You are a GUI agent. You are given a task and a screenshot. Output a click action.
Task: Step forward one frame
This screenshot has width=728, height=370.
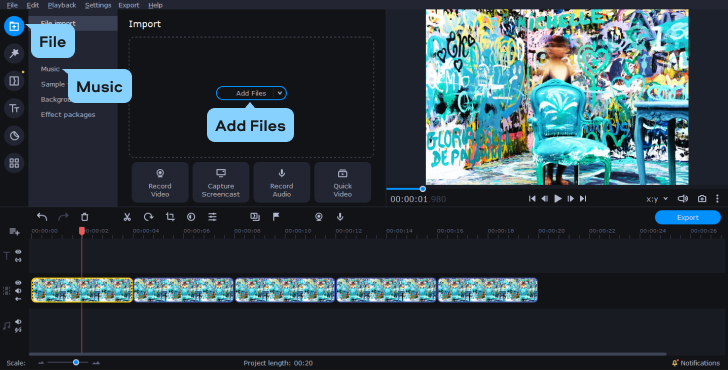point(571,199)
